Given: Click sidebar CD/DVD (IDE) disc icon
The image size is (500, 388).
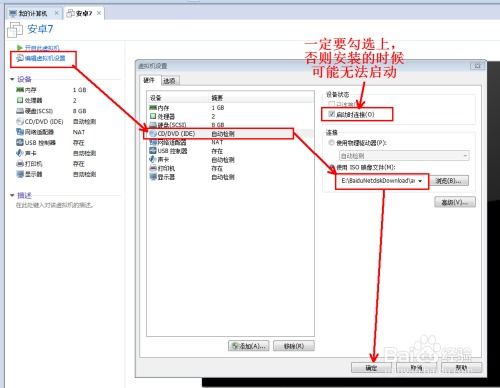Looking at the screenshot, I should point(20,121).
